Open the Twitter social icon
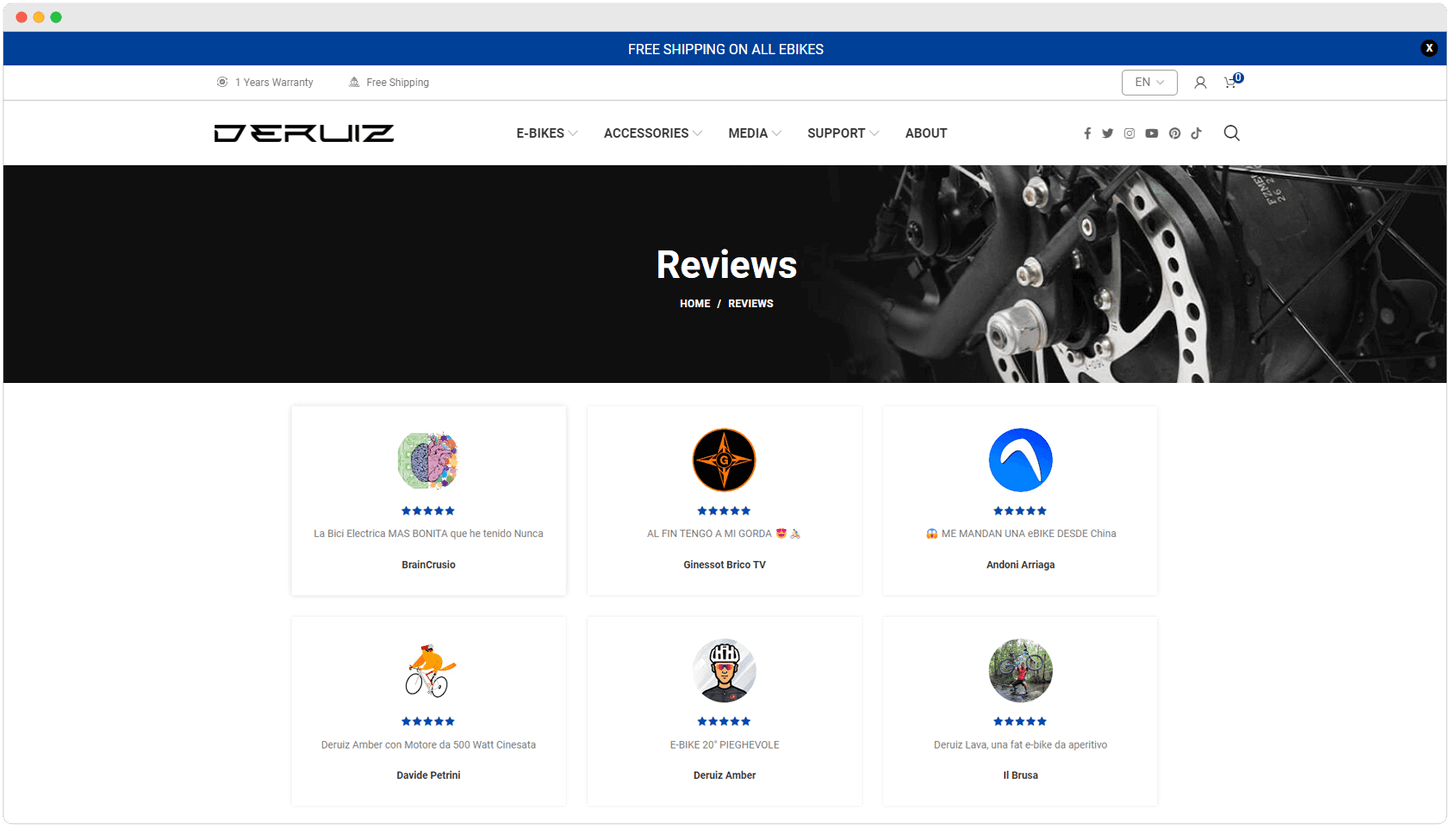Screen dimensions: 1450x827 (x=1108, y=133)
